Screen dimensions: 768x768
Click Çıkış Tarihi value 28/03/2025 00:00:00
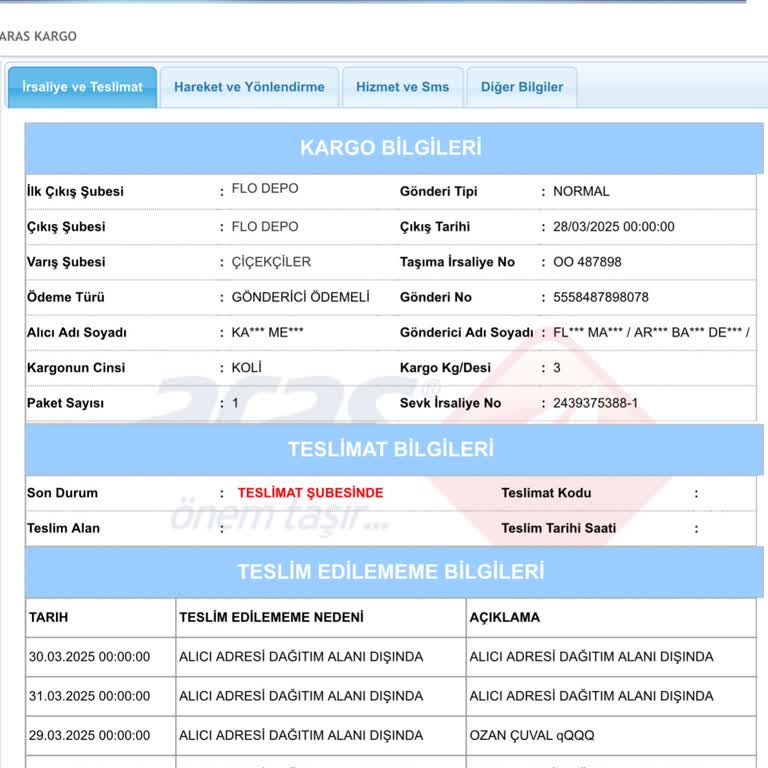point(614,227)
